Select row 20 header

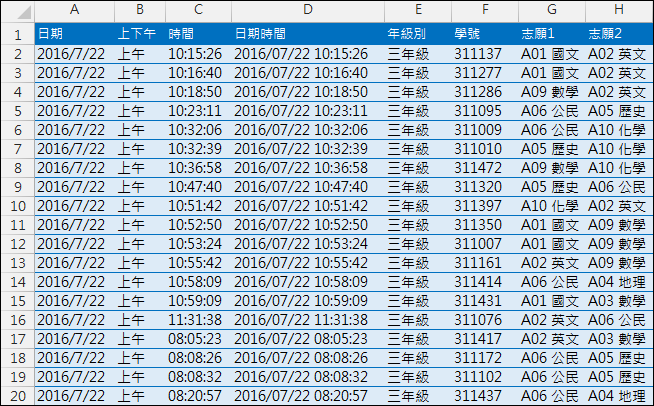[18, 396]
